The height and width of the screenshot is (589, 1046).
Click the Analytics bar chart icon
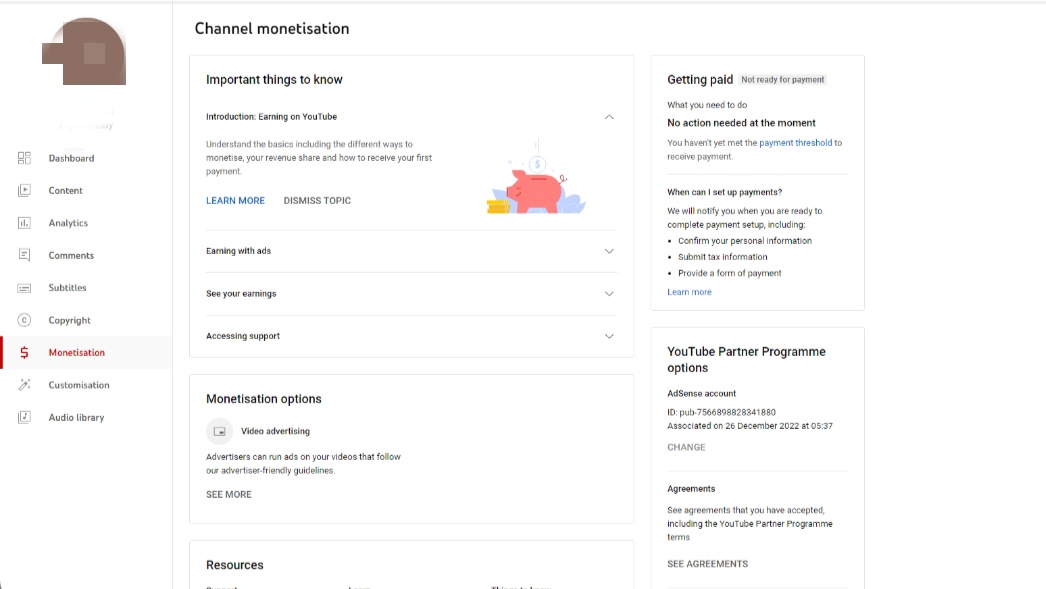[x=24, y=223]
